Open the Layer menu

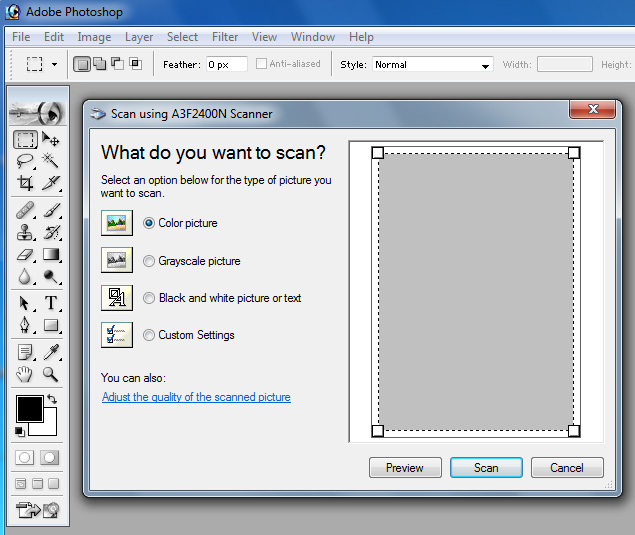(x=139, y=37)
